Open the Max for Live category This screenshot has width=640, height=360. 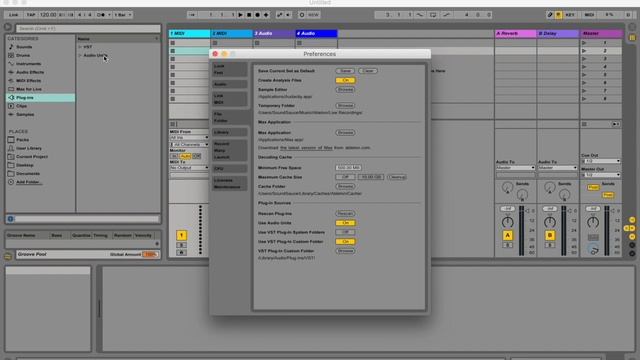(x=29, y=89)
